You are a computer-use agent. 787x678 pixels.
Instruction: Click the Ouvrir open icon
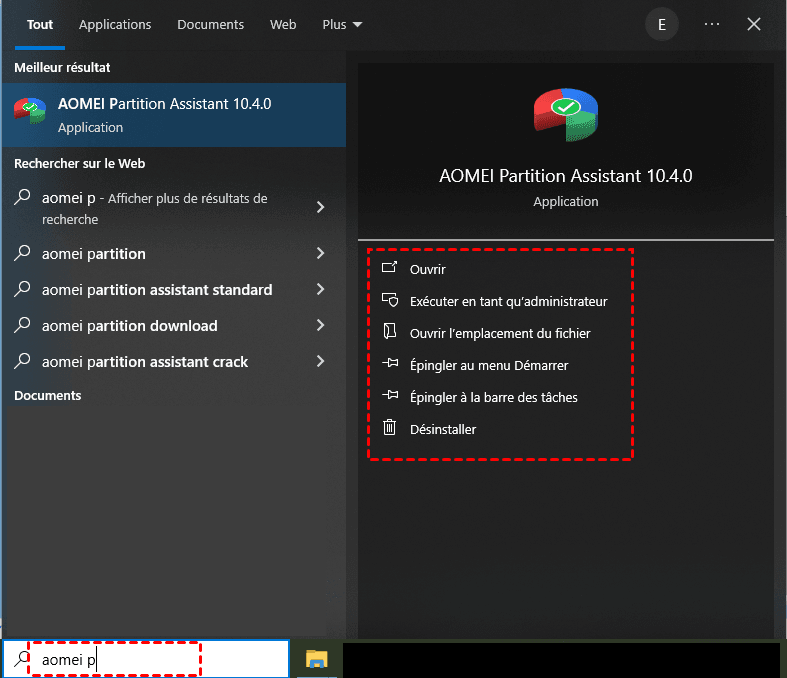pyautogui.click(x=389, y=268)
